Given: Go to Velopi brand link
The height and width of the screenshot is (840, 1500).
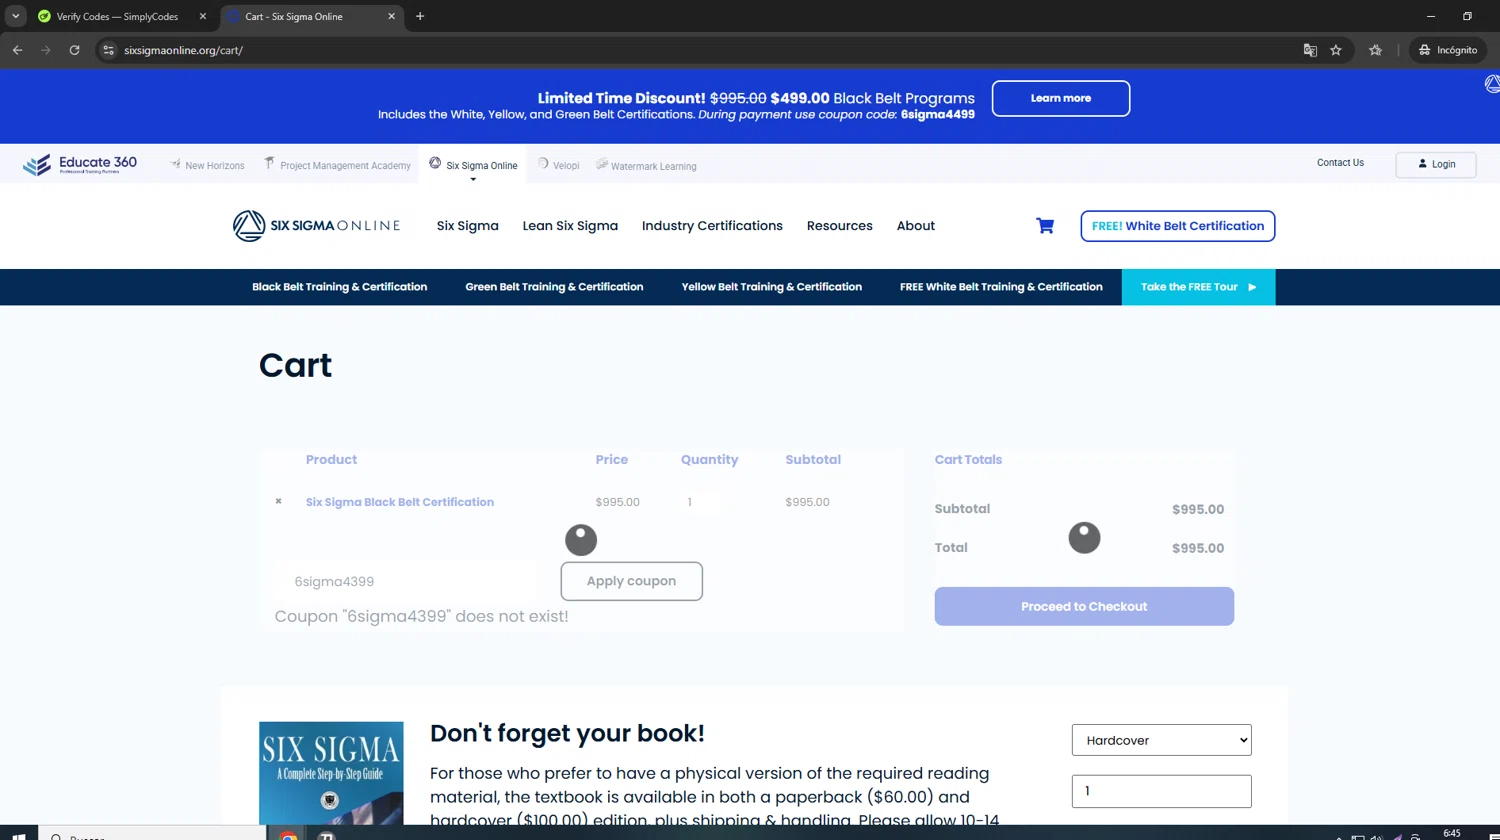Looking at the screenshot, I should coord(559,165).
